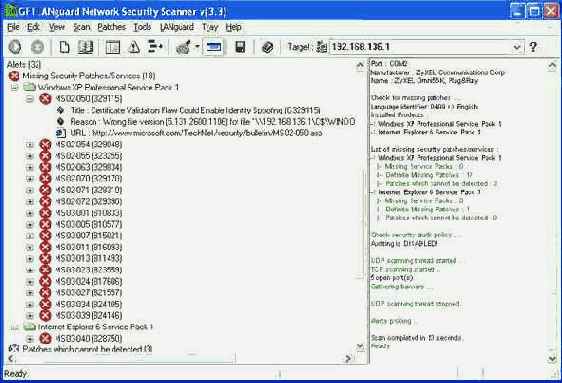Open the Target address dropdown
Screen dimensions: 562x383
click(516, 47)
